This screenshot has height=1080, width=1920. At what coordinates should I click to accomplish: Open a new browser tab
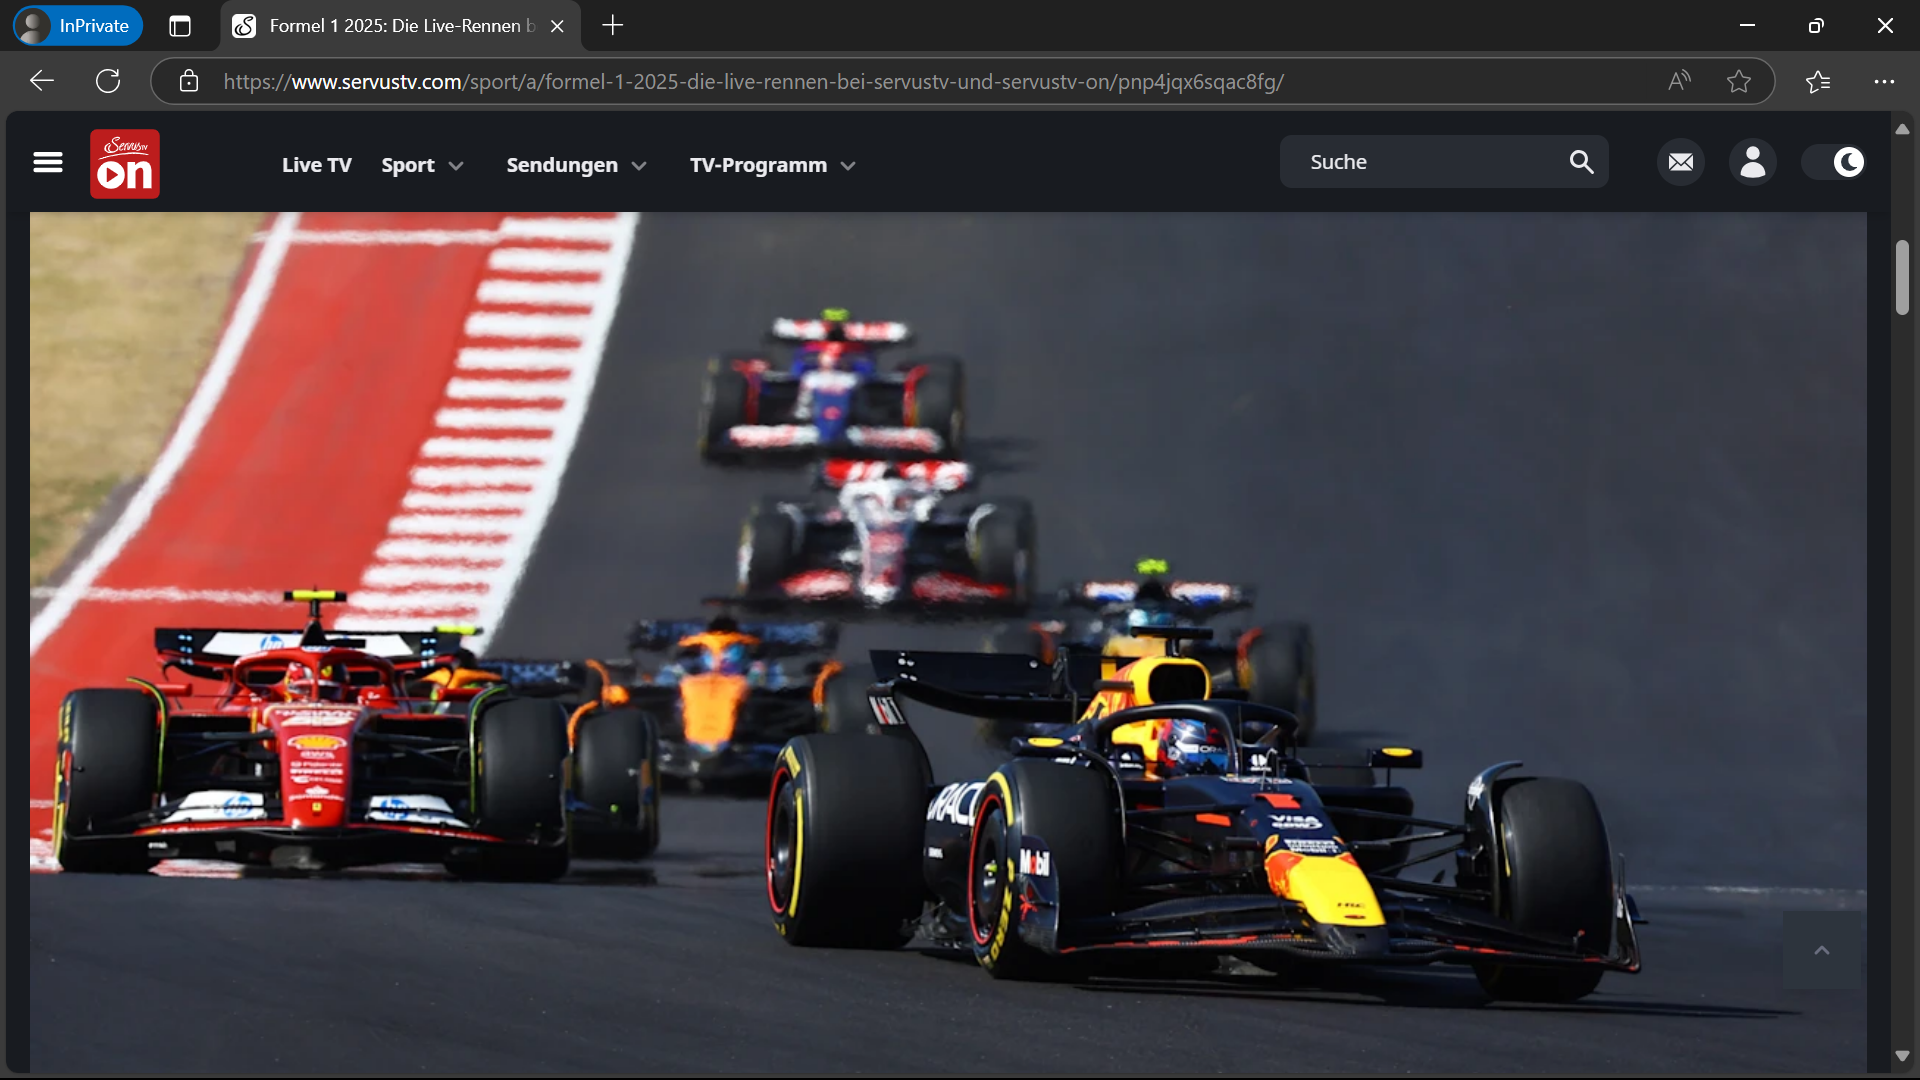click(613, 26)
